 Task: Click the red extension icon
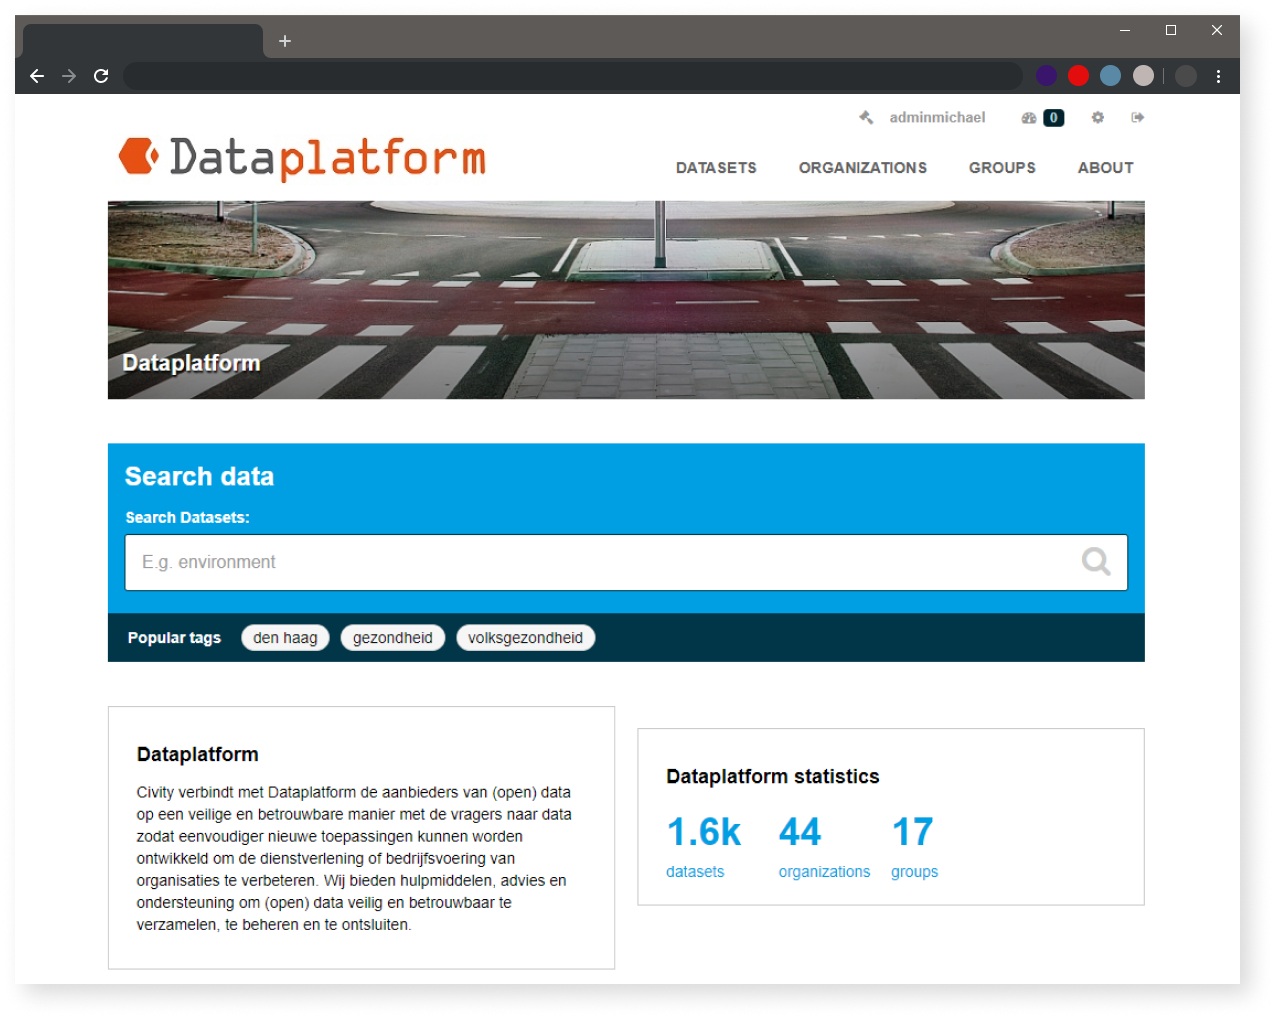pos(1078,76)
